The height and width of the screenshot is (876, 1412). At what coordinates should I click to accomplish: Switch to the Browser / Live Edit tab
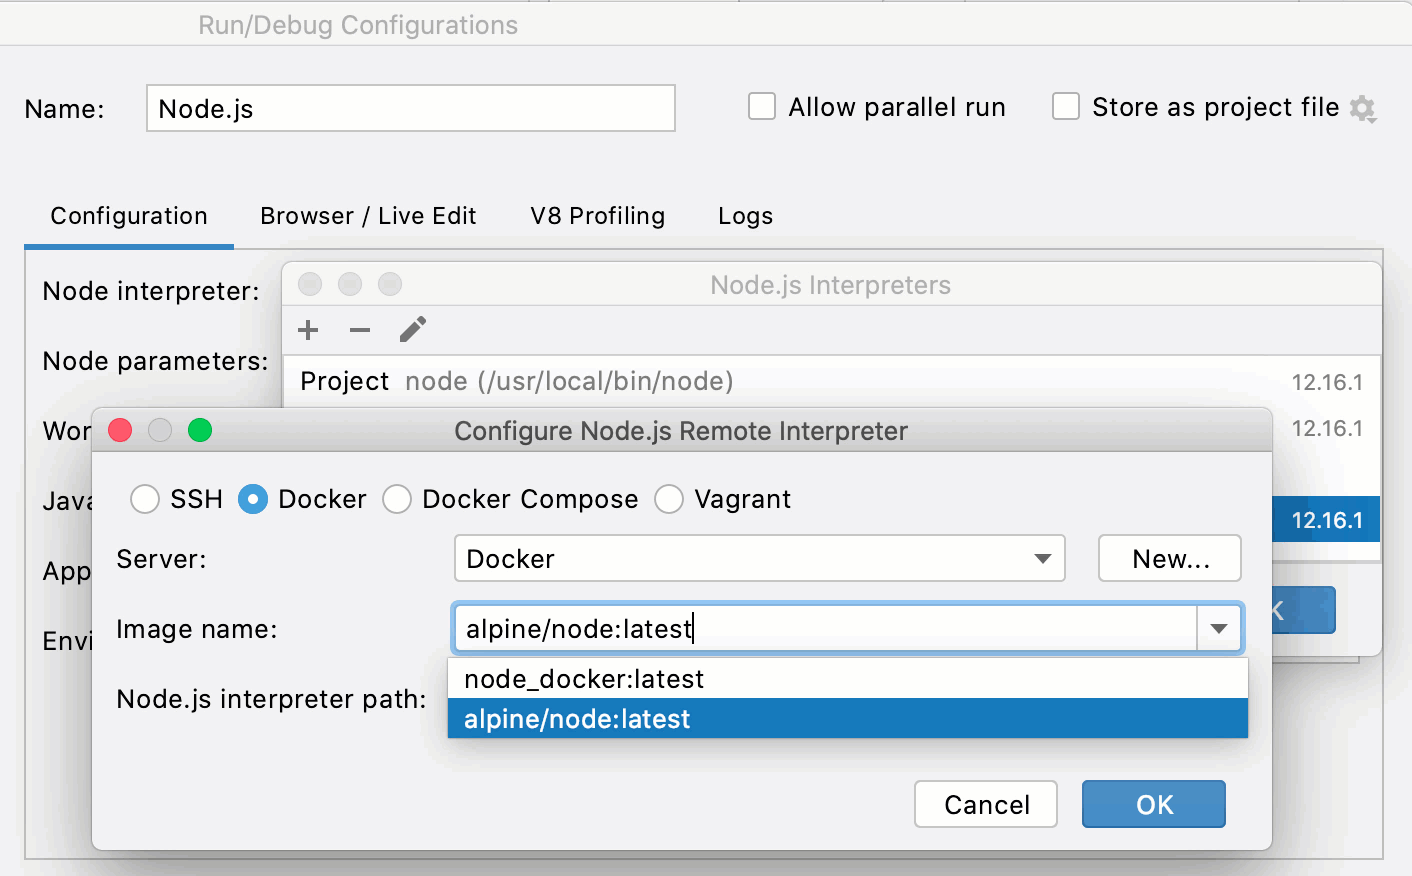[367, 216]
